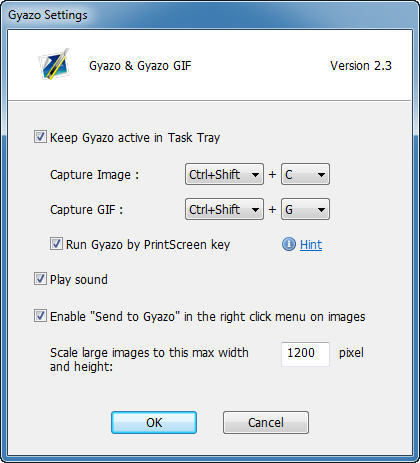Viewport: 420px width, 463px height.
Task: Click the Scale large images label text
Action: click(x=149, y=359)
